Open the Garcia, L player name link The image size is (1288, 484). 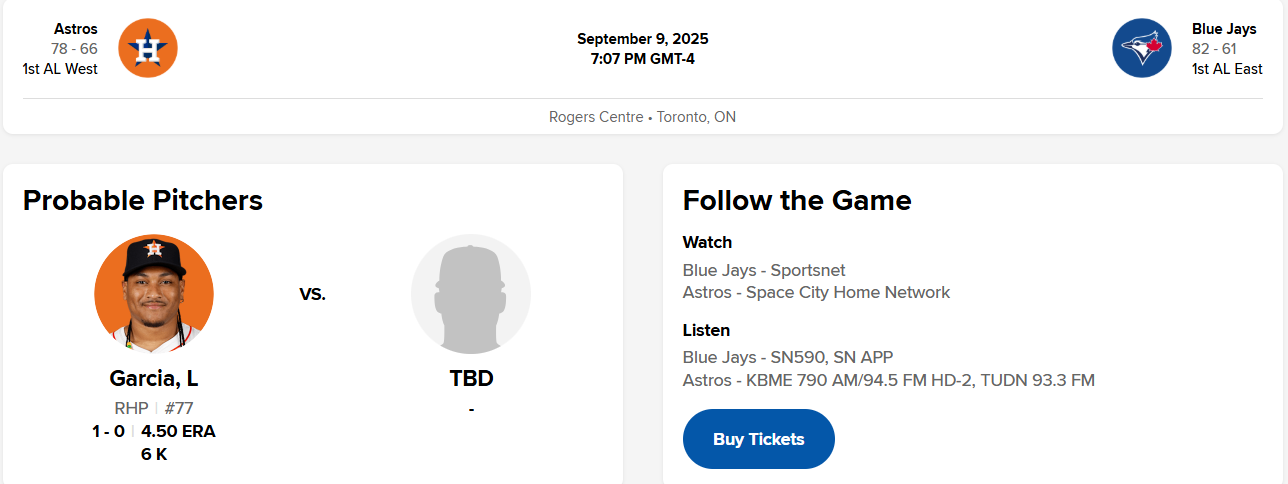(x=154, y=379)
